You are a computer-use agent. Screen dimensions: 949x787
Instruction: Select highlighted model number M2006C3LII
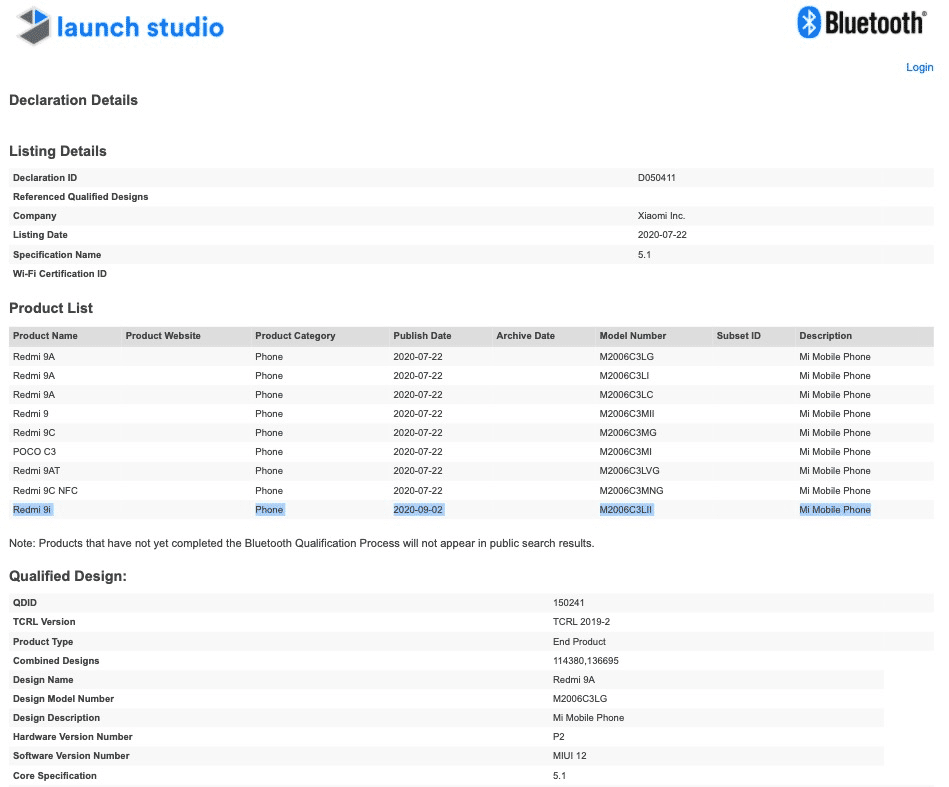626,510
